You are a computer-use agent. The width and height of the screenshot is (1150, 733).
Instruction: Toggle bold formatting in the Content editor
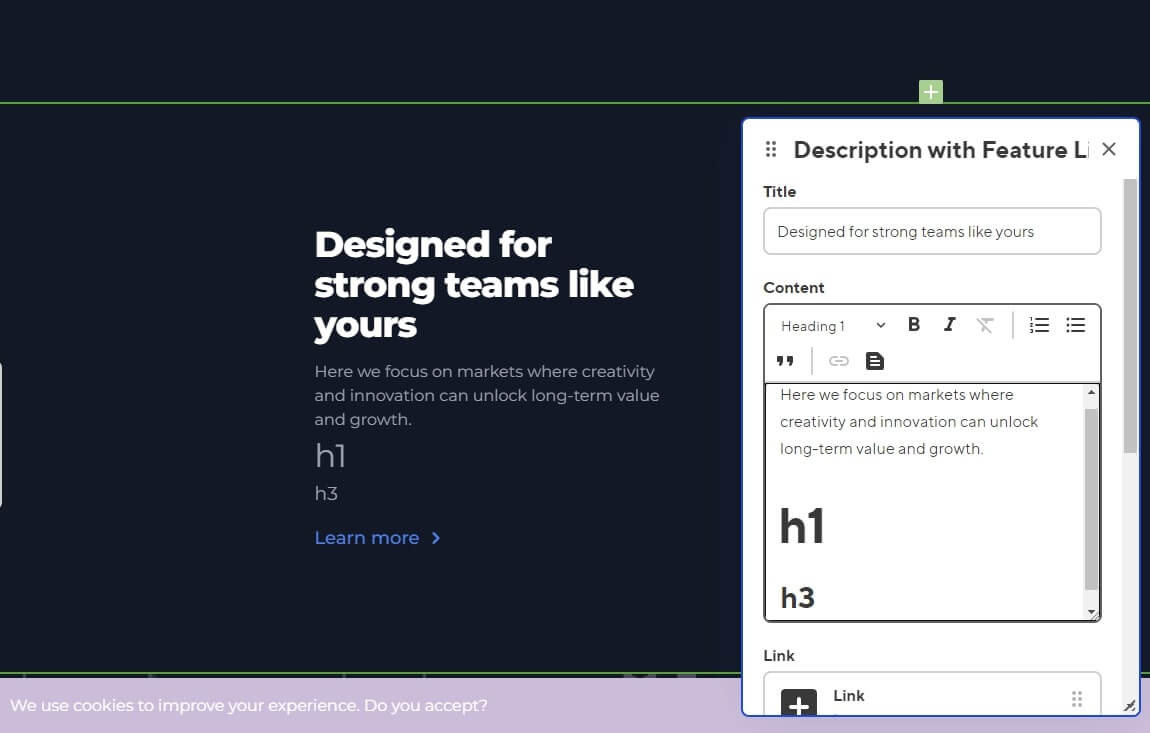(913, 325)
